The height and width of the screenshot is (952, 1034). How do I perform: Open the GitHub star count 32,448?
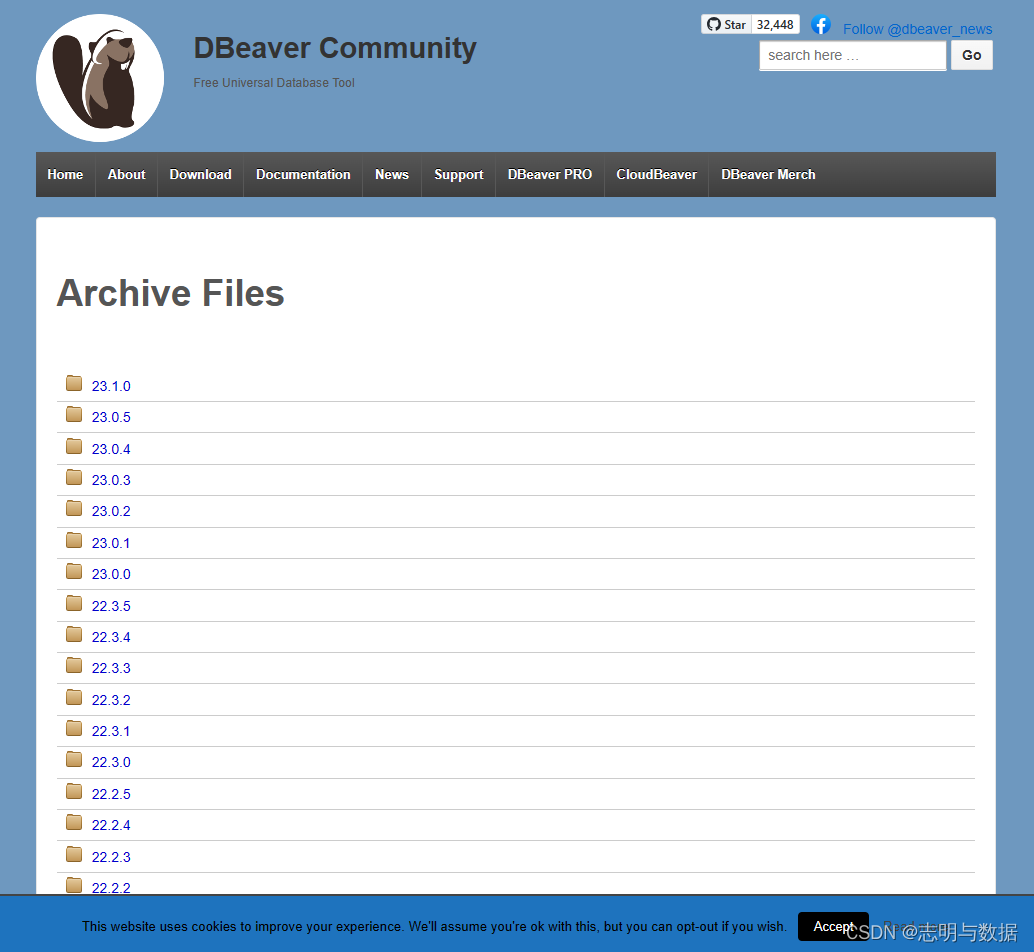(x=775, y=24)
